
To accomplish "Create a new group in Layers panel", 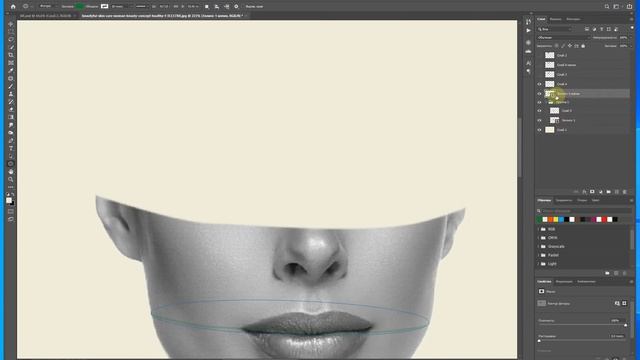I will 609,191.
